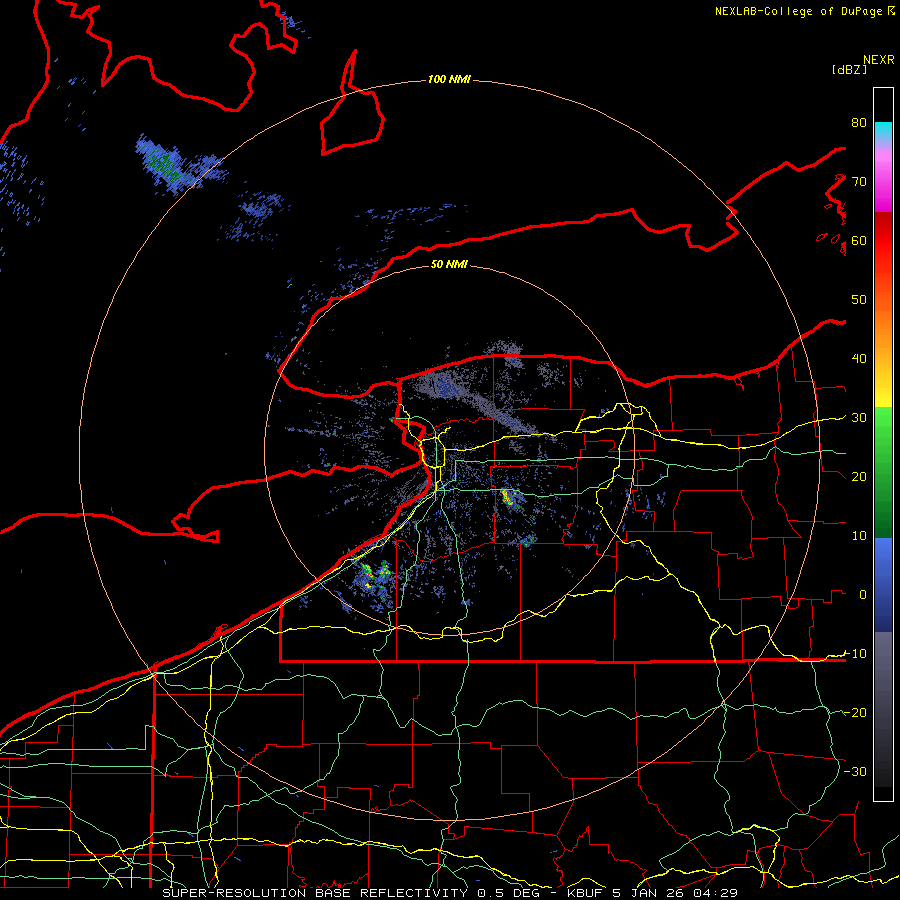Click the '100 NMI' range ring label
Viewport: 900px width, 900px height.
click(449, 79)
